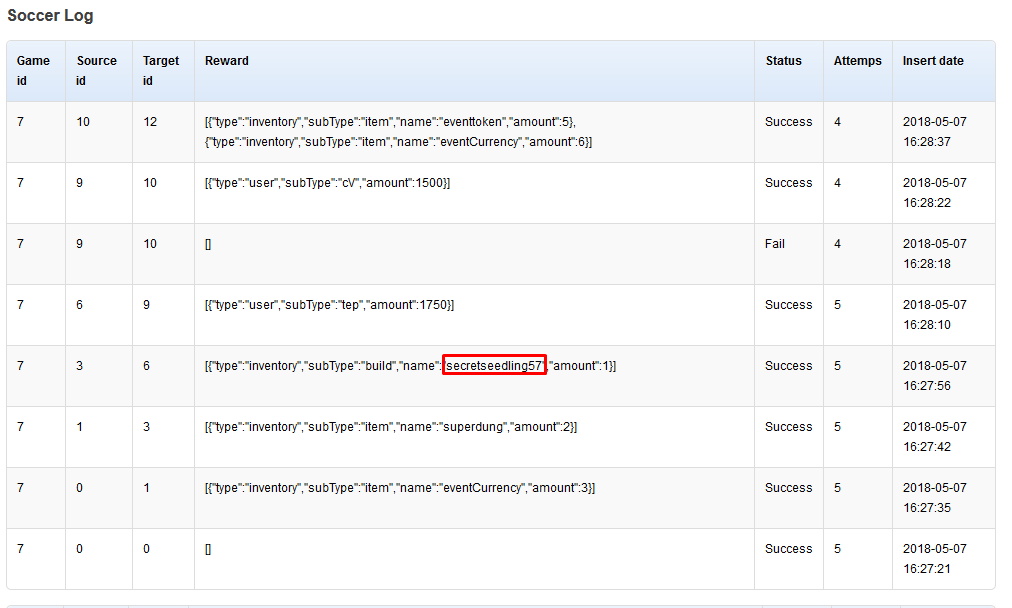Click the eventCurrency amount 3 reward
The image size is (1012, 608).
(400, 488)
